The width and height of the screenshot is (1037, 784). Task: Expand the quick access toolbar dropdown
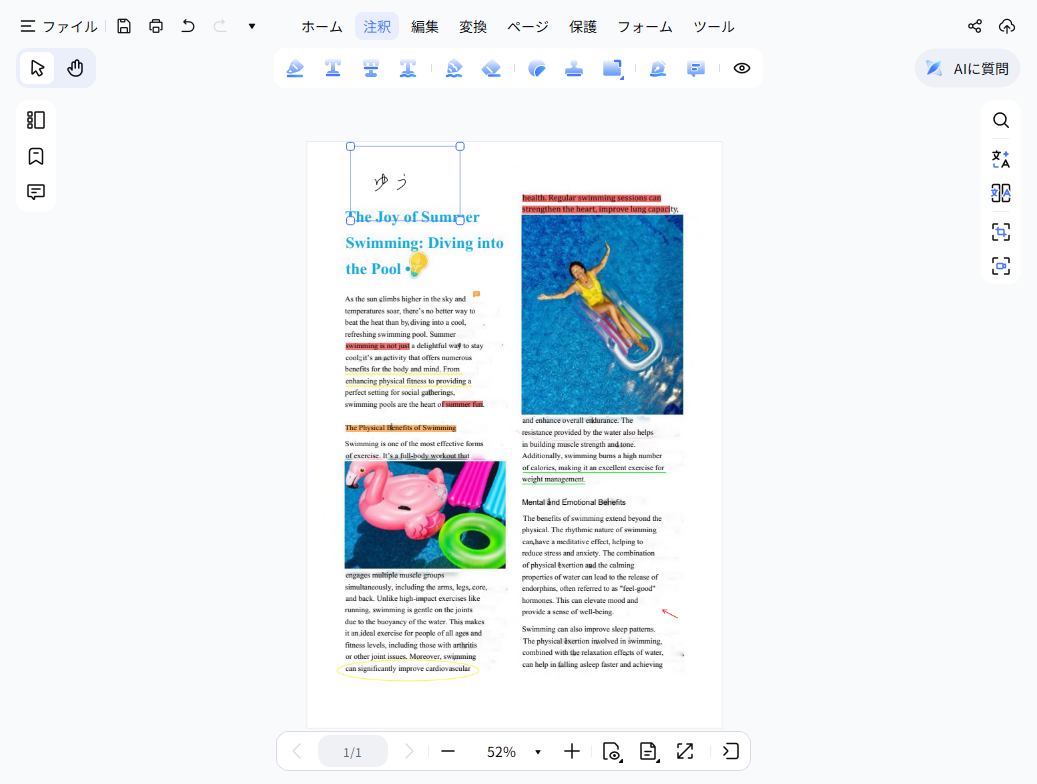pos(252,26)
